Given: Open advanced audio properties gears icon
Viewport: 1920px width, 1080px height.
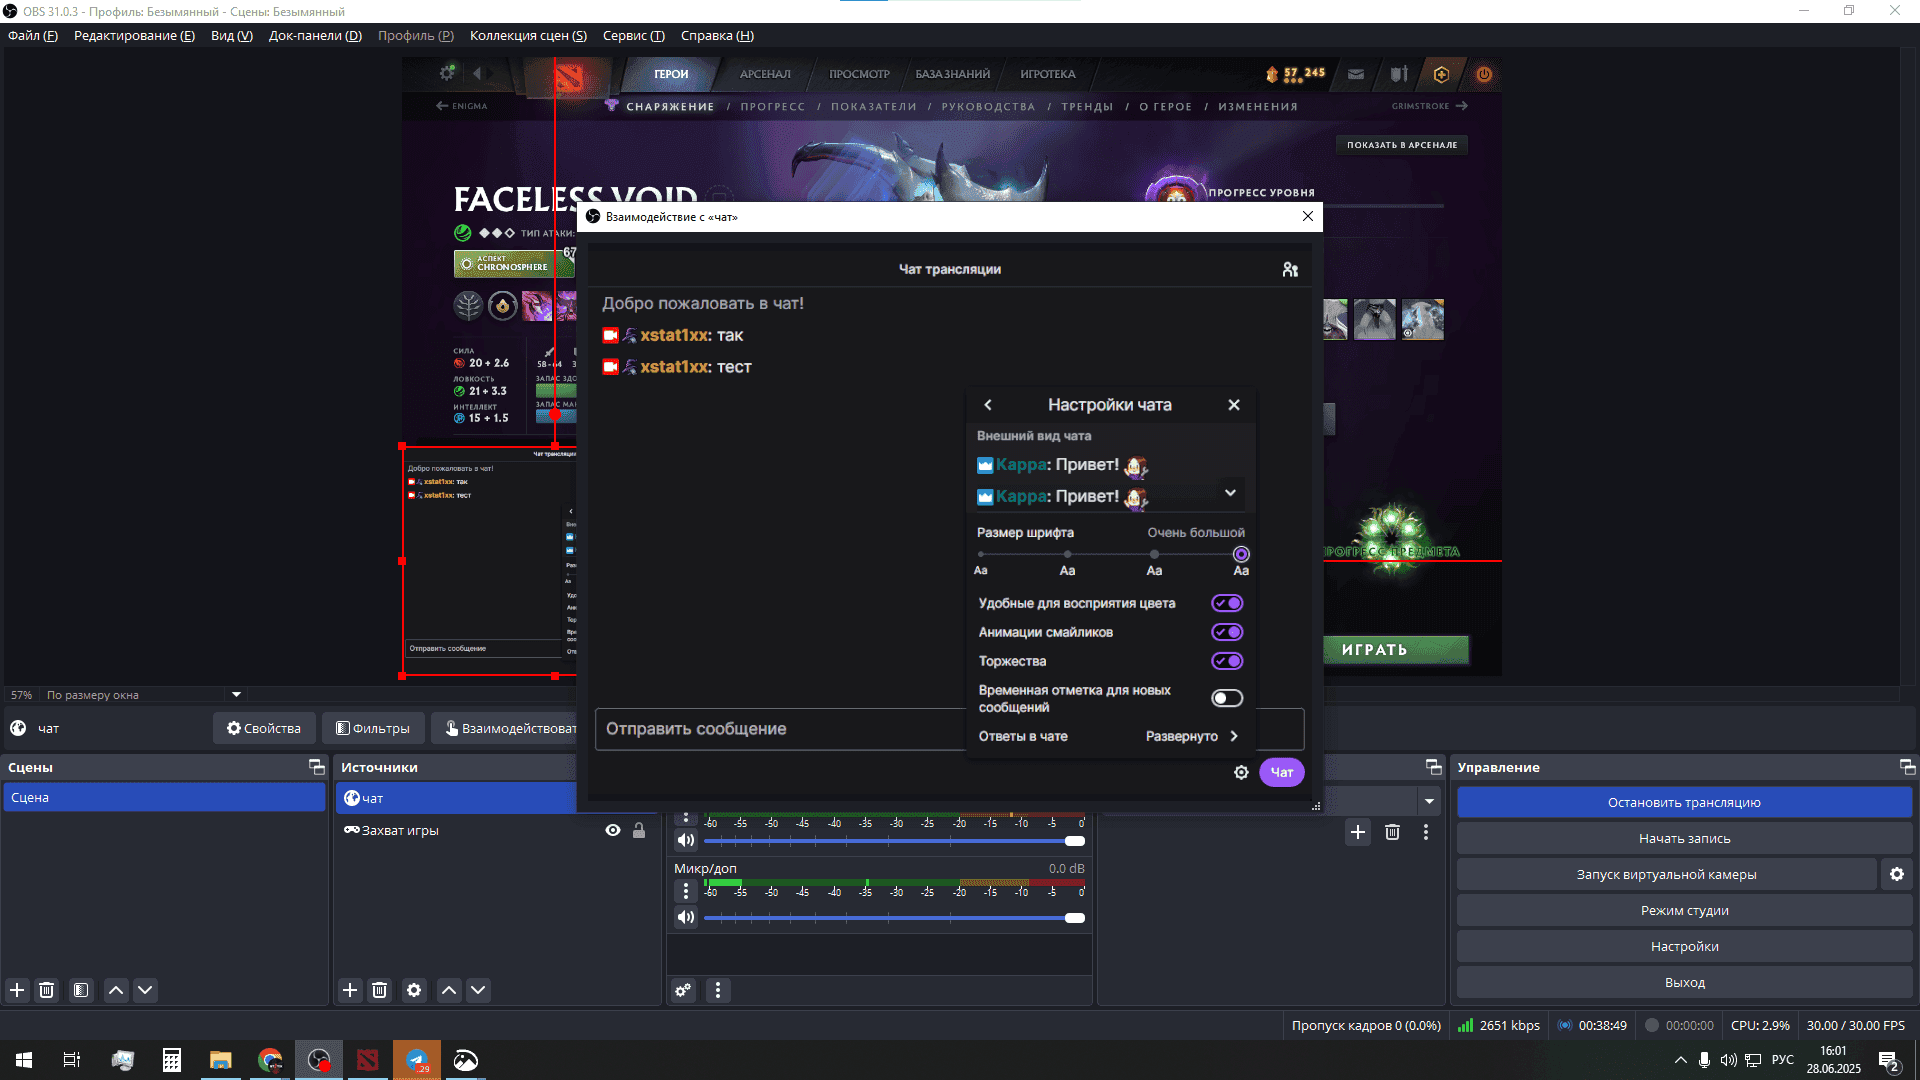Looking at the screenshot, I should 683,990.
